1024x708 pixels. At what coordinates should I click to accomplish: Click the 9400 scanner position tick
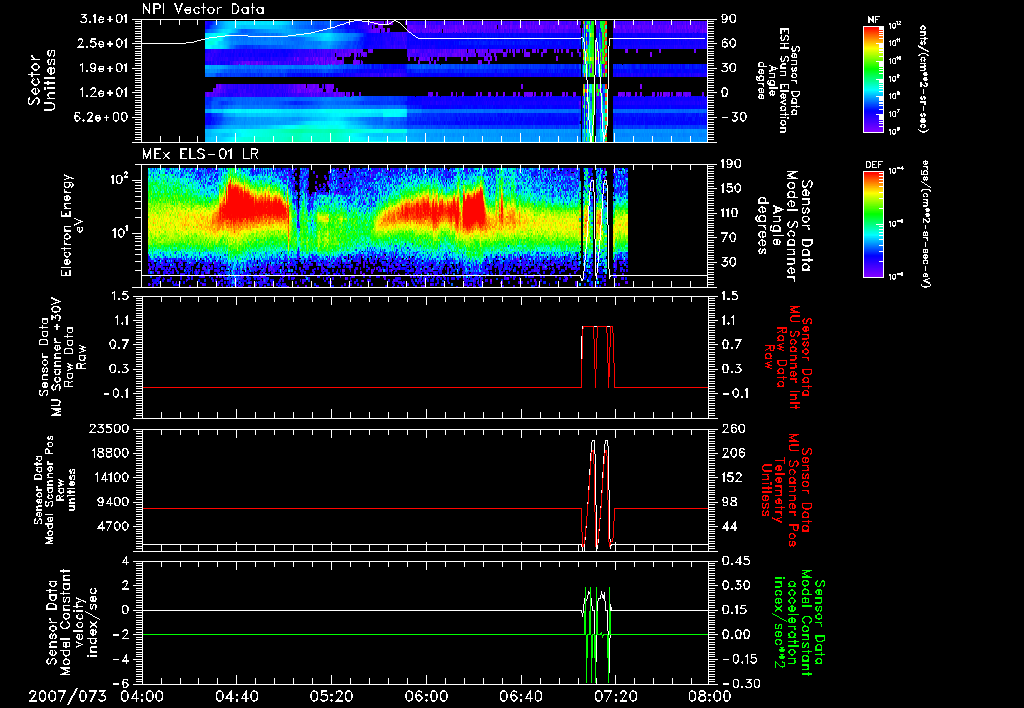[x=112, y=502]
